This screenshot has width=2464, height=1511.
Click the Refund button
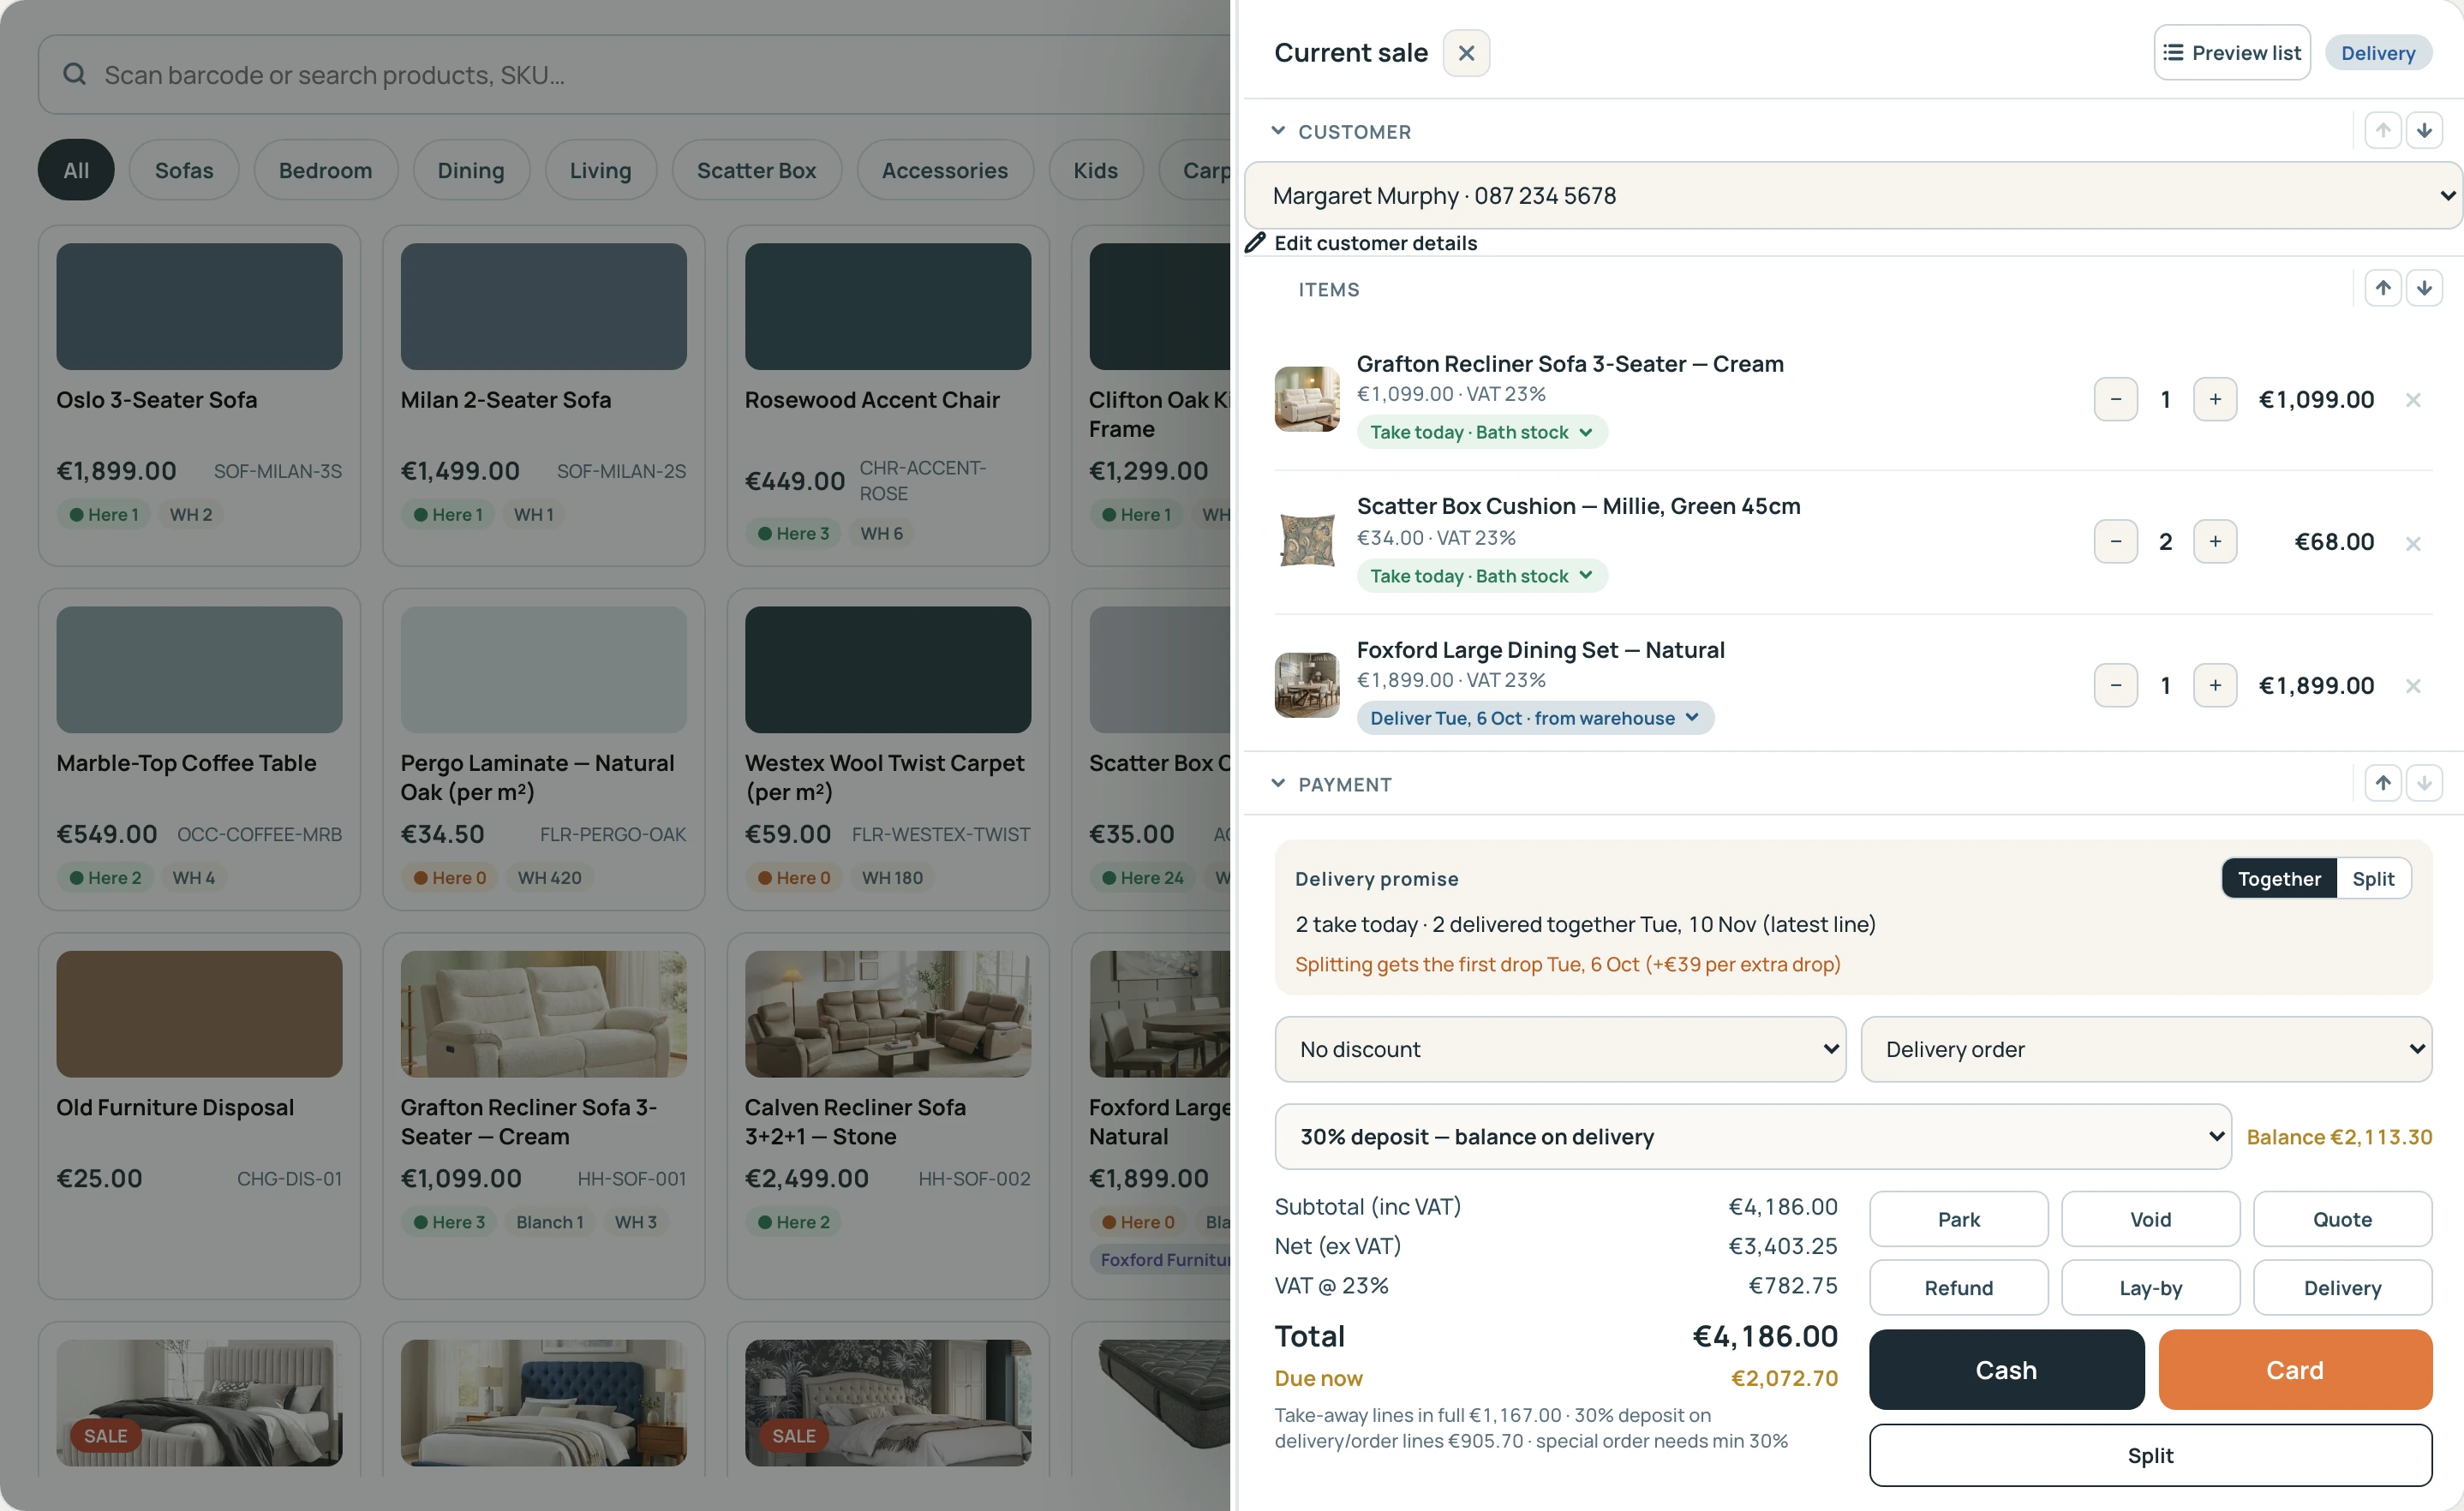1958,1288
